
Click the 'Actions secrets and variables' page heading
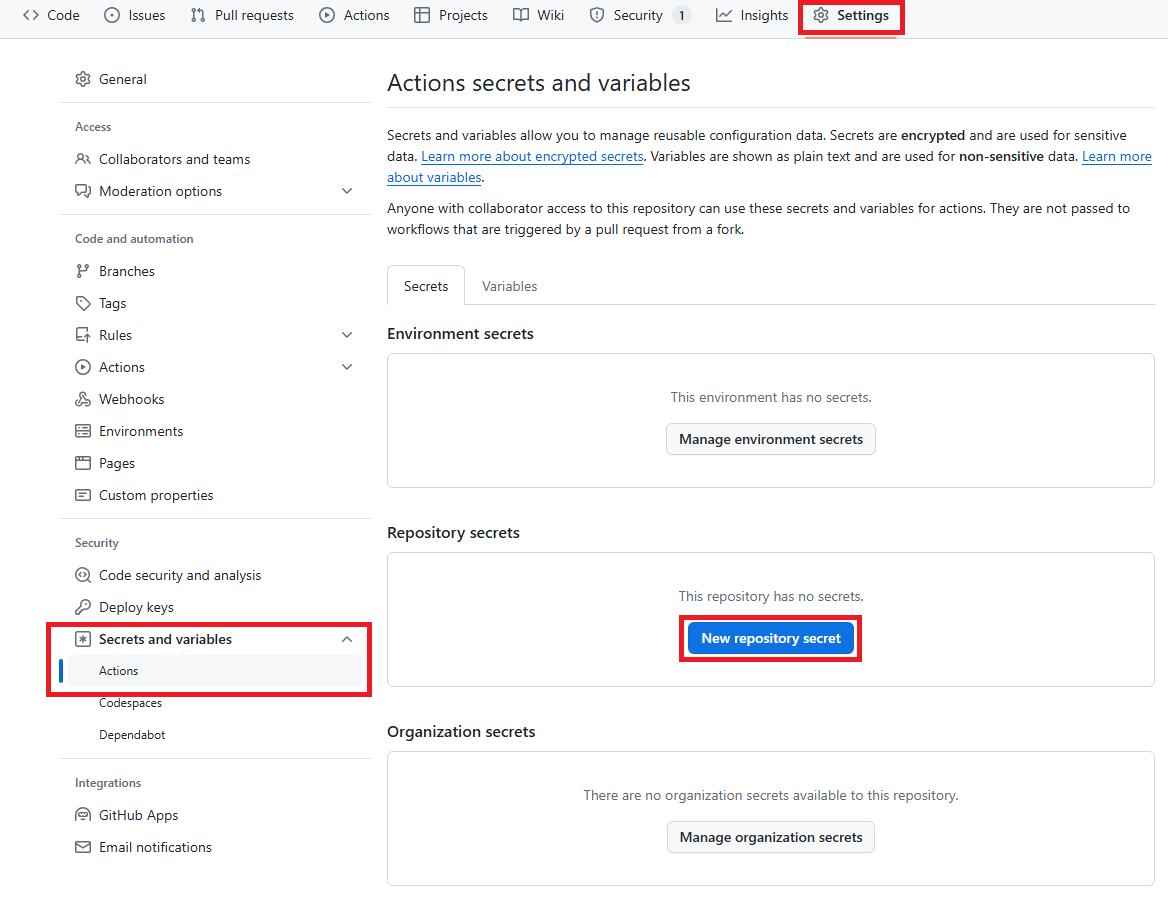click(539, 83)
